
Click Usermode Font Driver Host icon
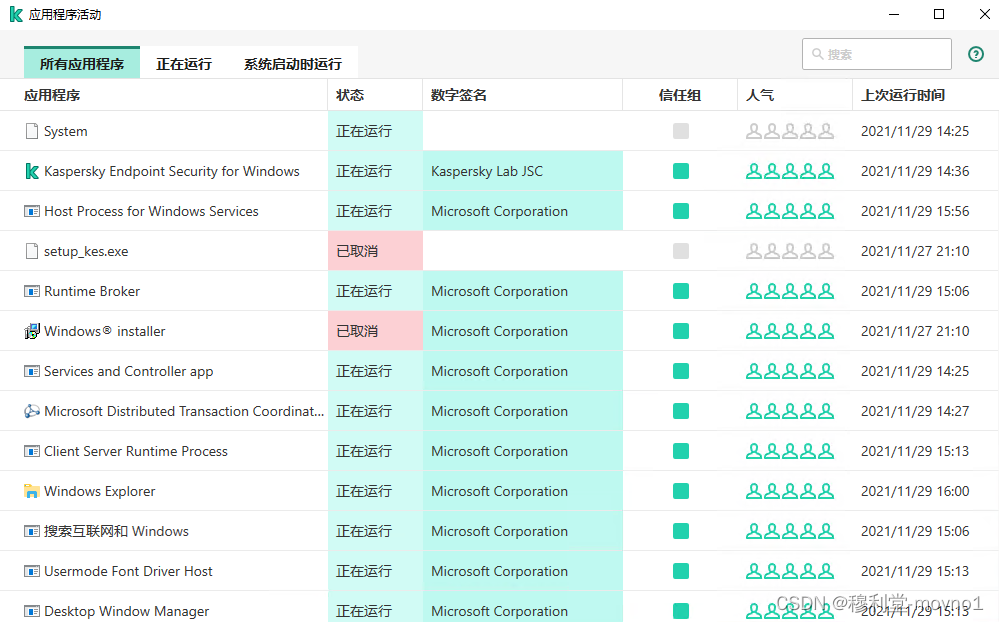click(31, 571)
